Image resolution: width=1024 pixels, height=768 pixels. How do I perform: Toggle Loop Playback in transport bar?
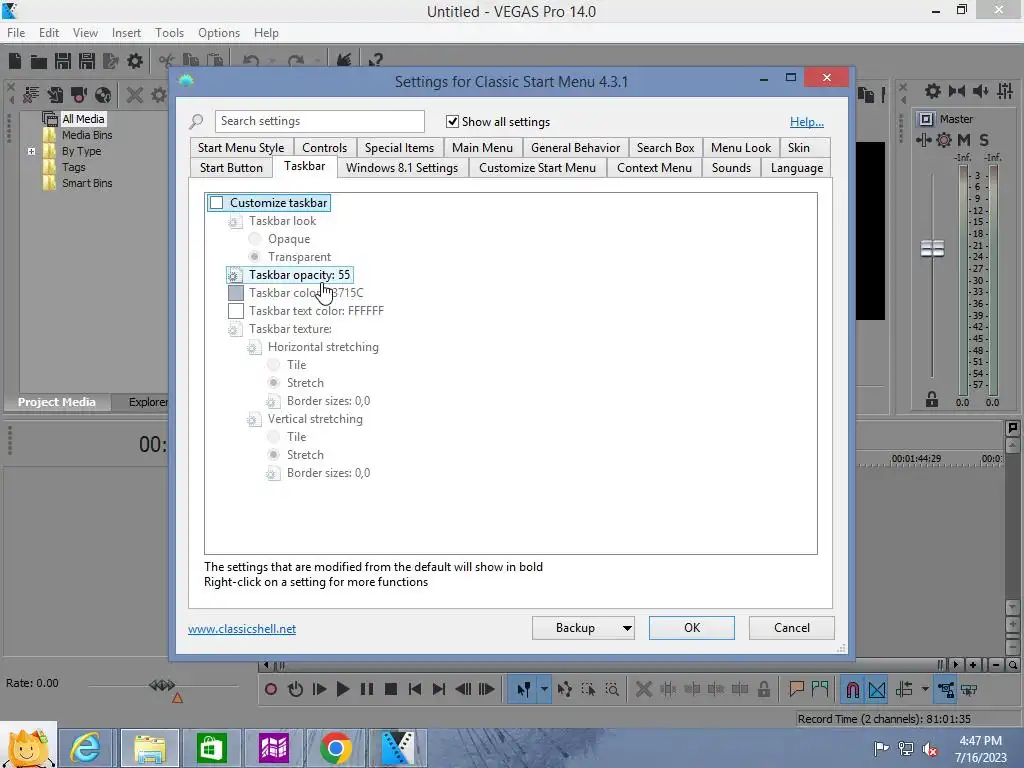pos(295,690)
